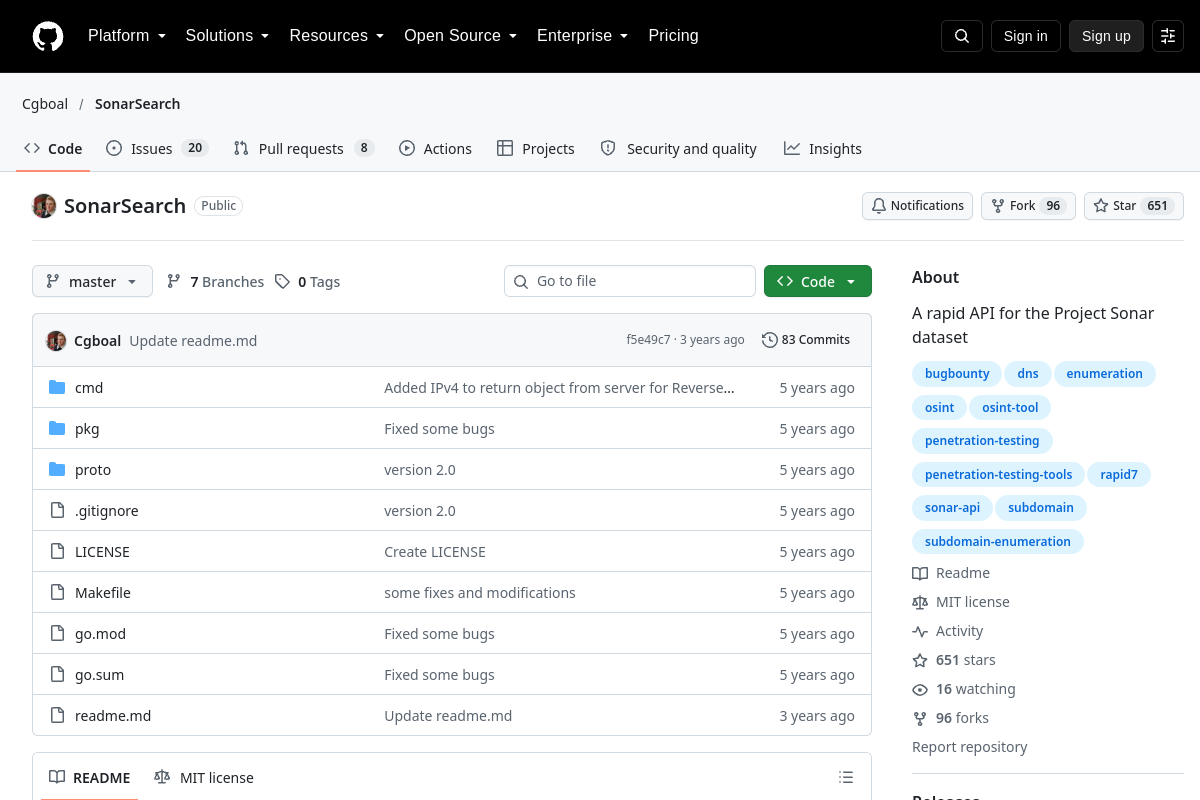Open appearance settings icon in header

[1168, 36]
